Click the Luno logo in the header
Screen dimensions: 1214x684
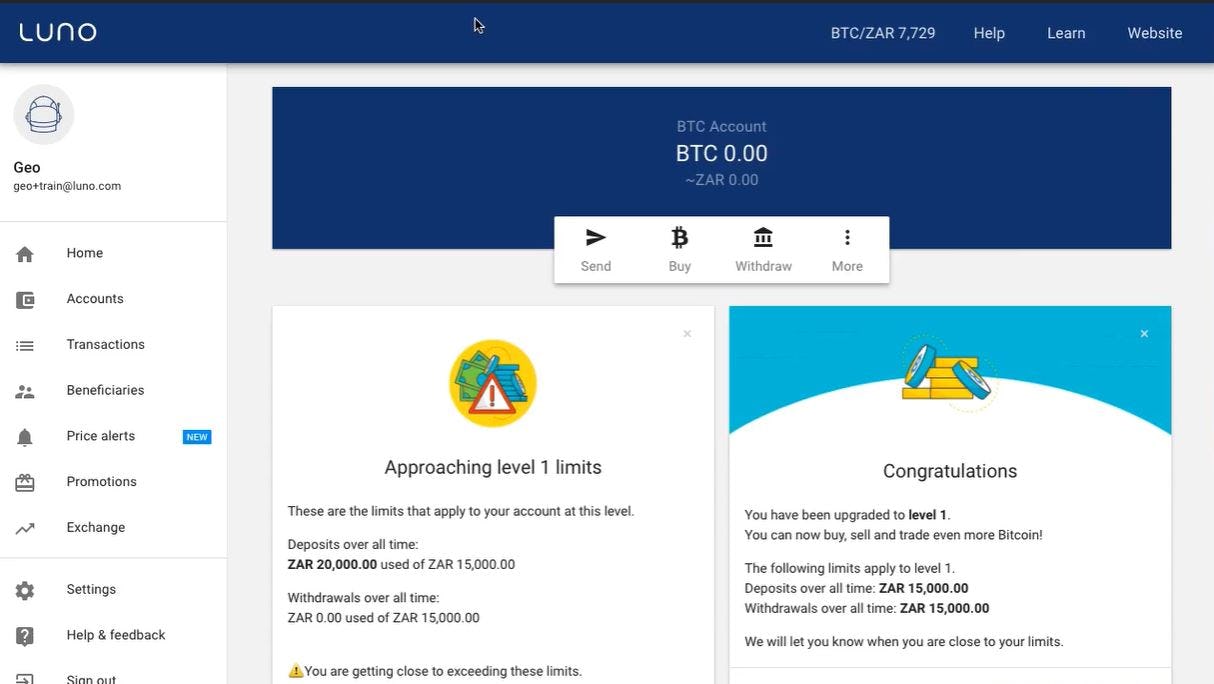(x=57, y=31)
